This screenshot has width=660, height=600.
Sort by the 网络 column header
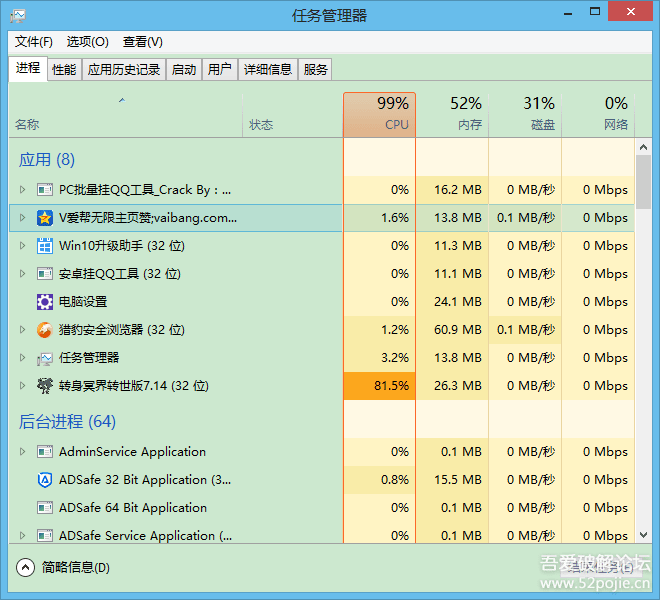598,115
